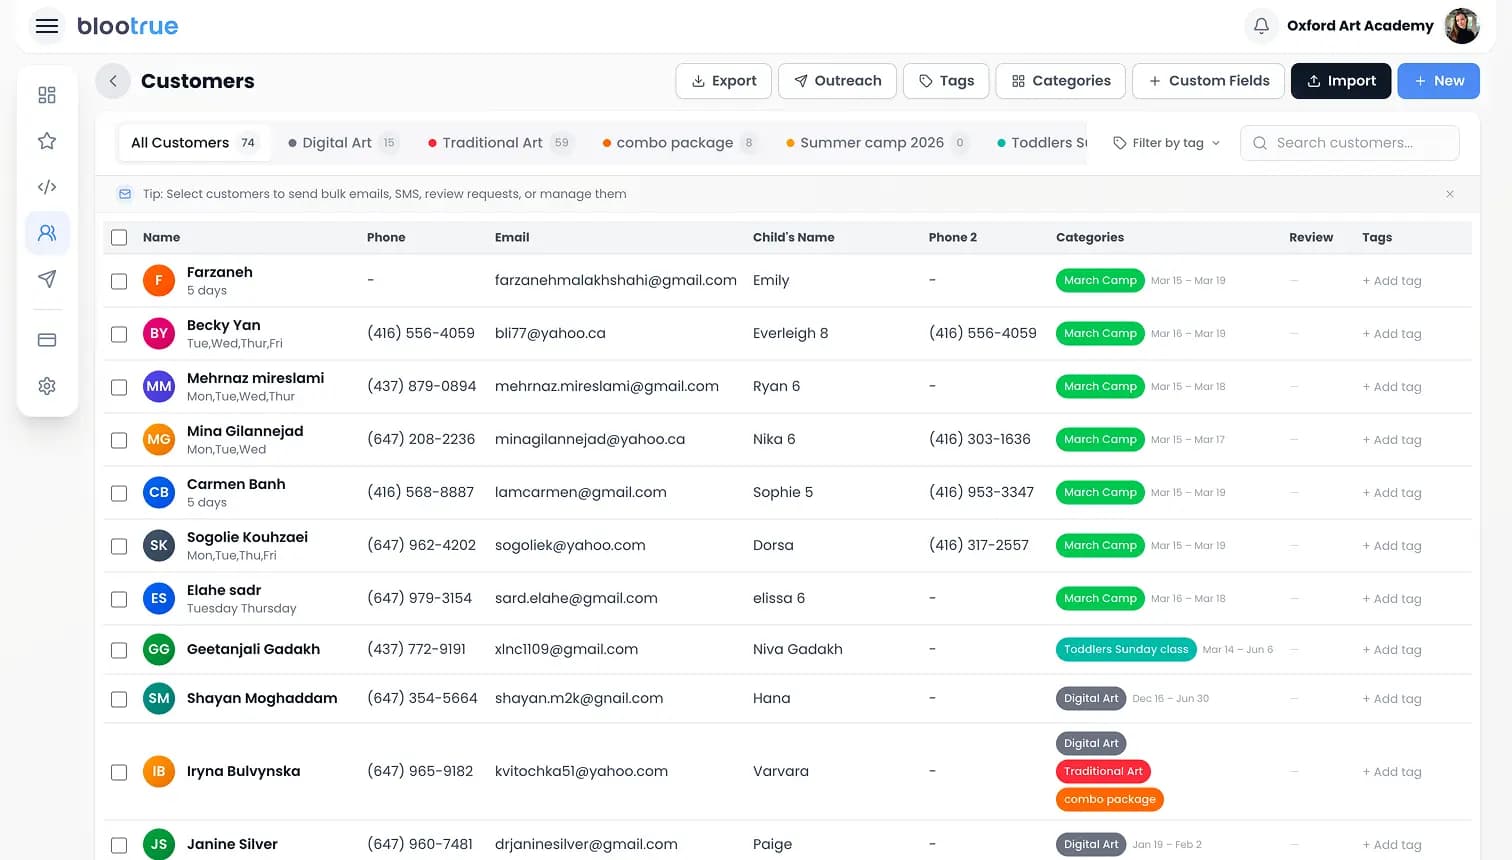Click the New button
Screen dimensions: 1512x860
1438,81
